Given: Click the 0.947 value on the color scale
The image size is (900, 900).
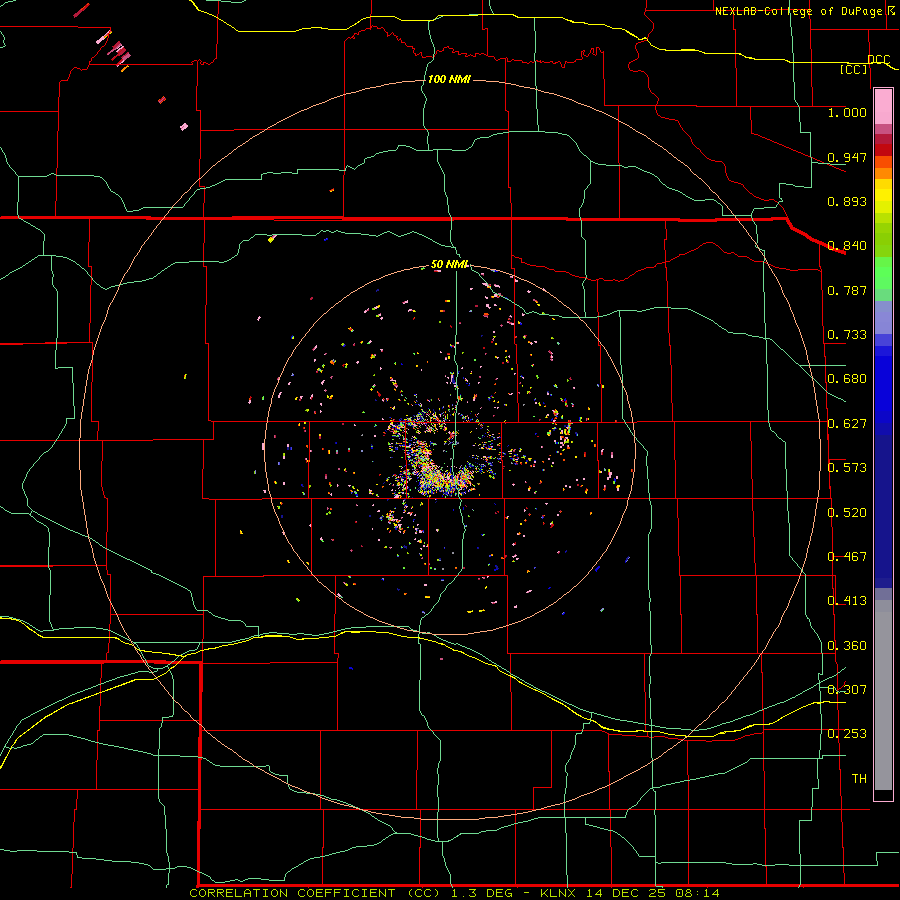Looking at the screenshot, I should click(x=847, y=157).
